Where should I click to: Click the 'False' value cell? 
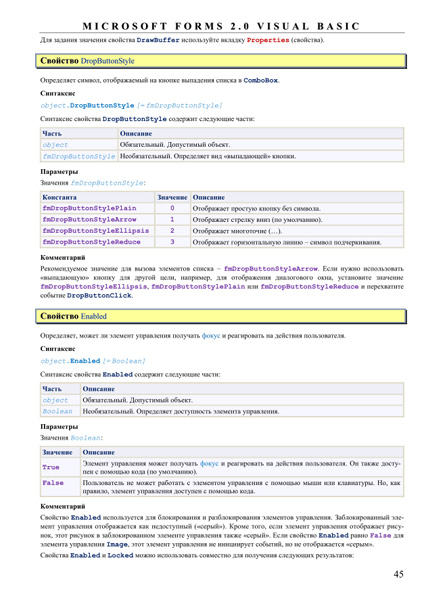(x=60, y=486)
